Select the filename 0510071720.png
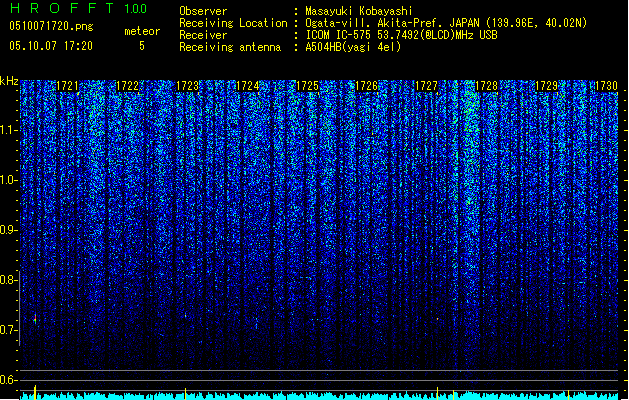This screenshot has width=629, height=400. [51, 26]
